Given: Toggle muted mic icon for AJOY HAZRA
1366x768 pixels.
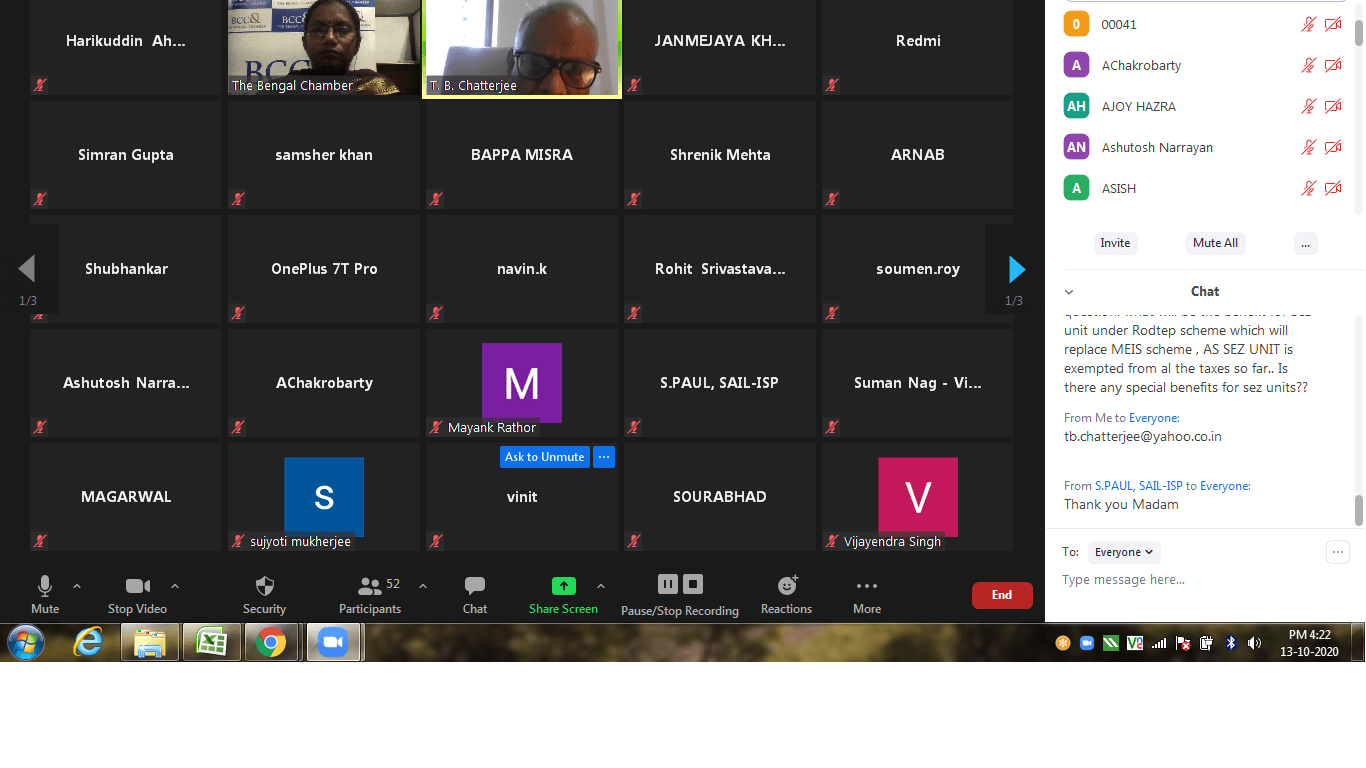Looking at the screenshot, I should [x=1308, y=106].
